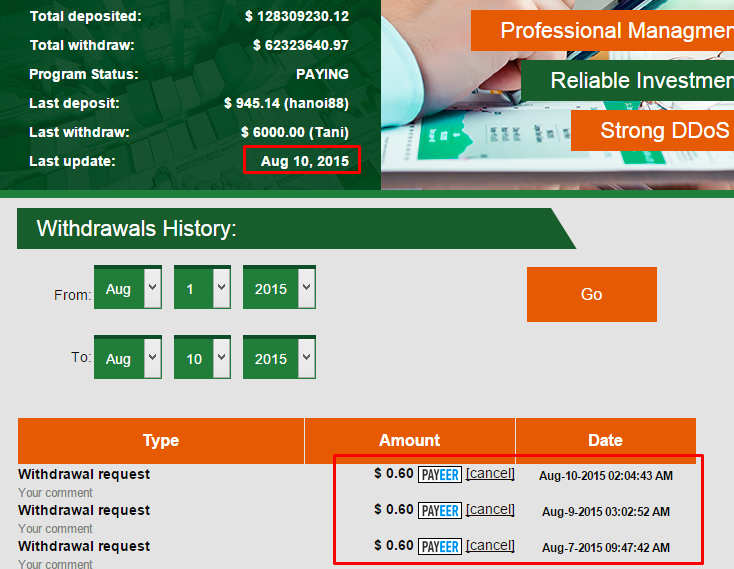Click the Reliable Investment banner

[x=627, y=81]
